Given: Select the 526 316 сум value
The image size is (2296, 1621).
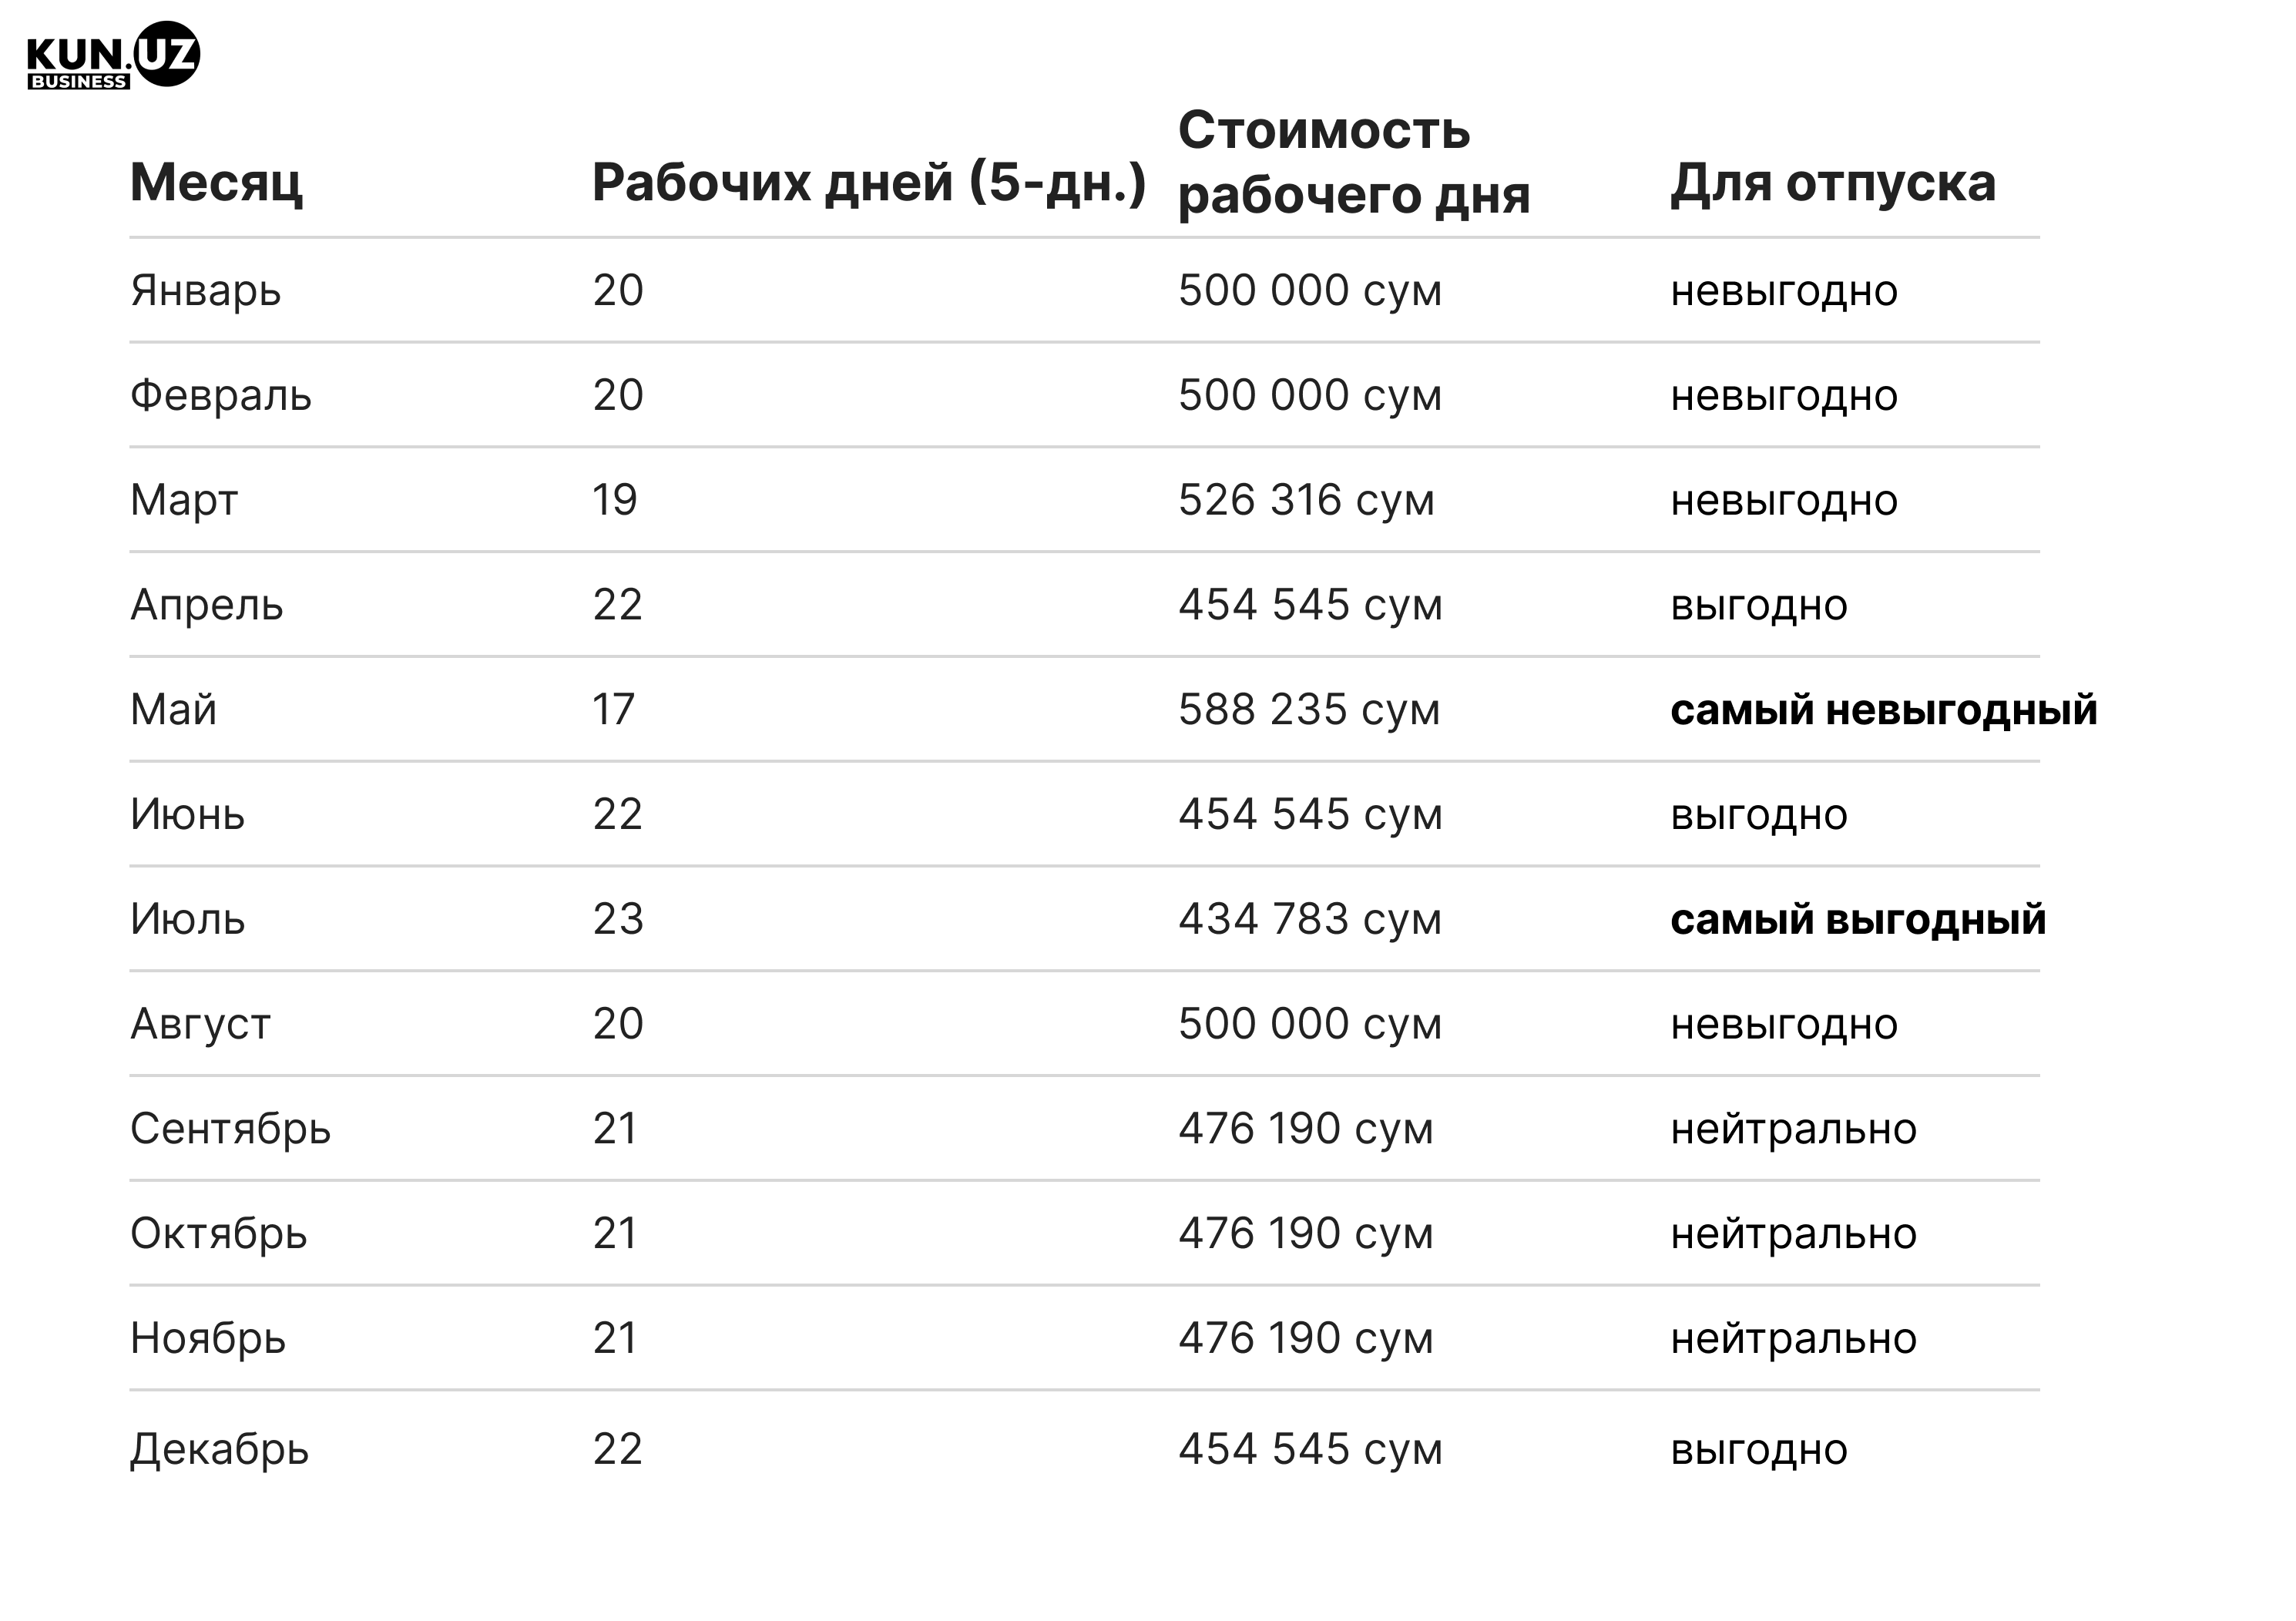Looking at the screenshot, I should tap(1306, 500).
